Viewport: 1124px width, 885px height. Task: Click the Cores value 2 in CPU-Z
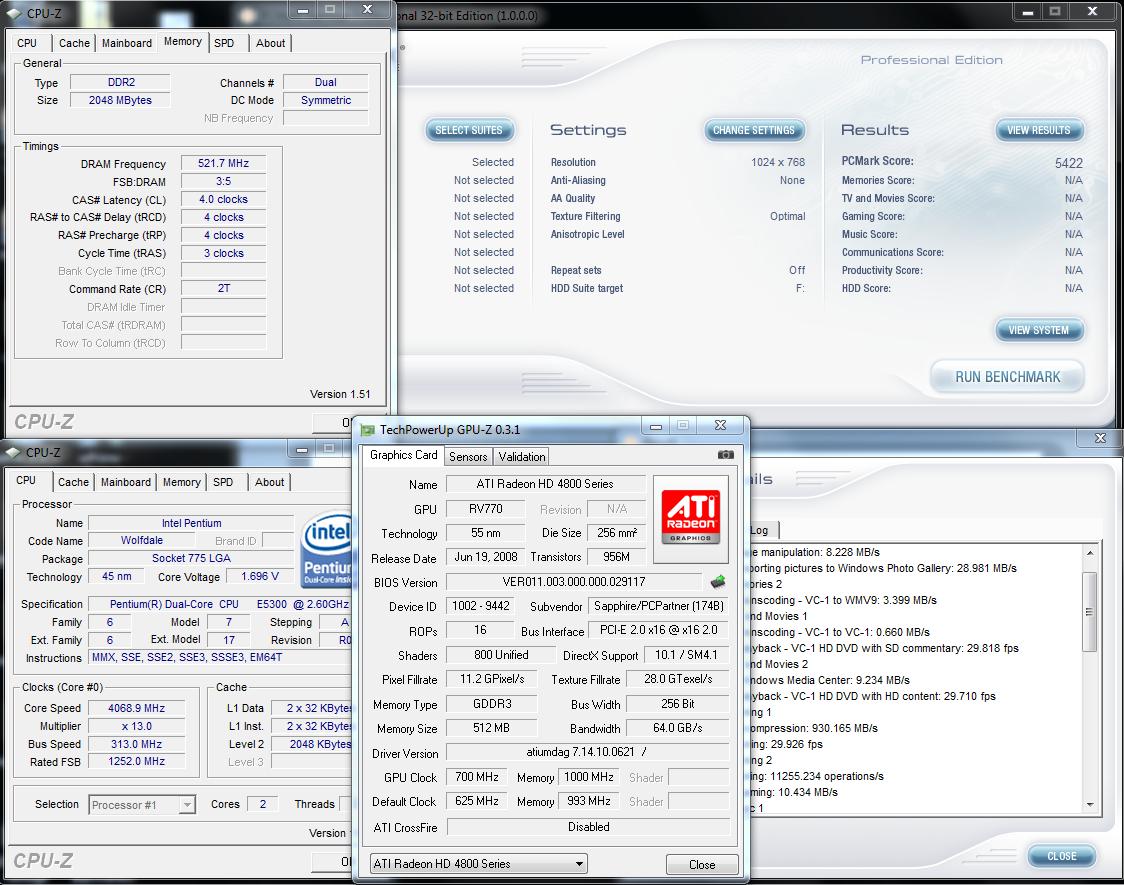point(262,804)
